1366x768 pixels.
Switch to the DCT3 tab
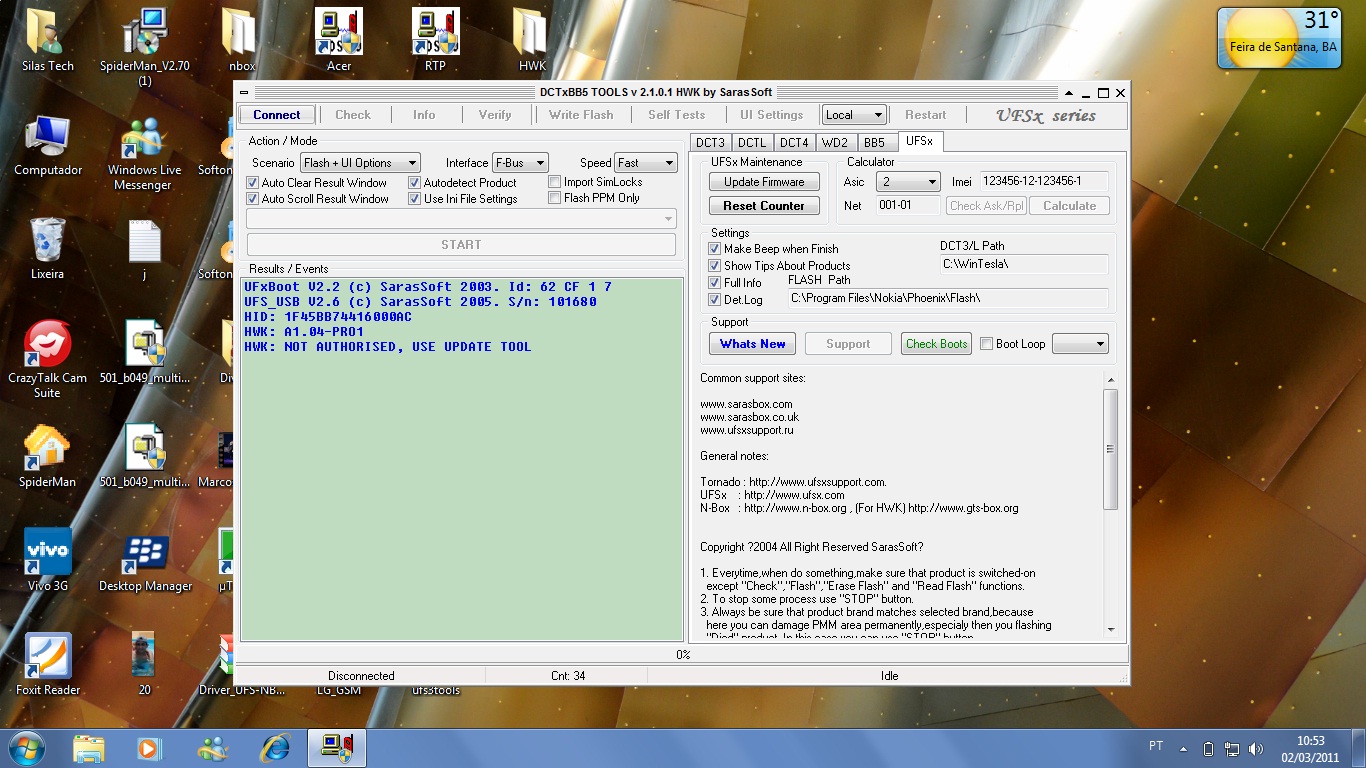tap(711, 143)
